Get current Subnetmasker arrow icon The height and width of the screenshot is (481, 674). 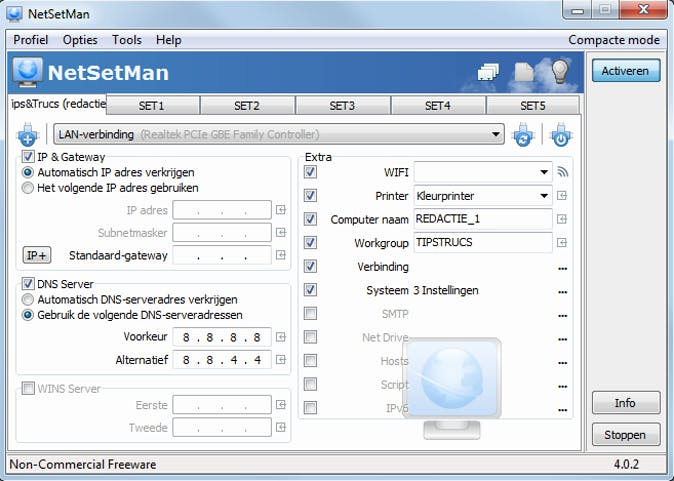[x=281, y=233]
